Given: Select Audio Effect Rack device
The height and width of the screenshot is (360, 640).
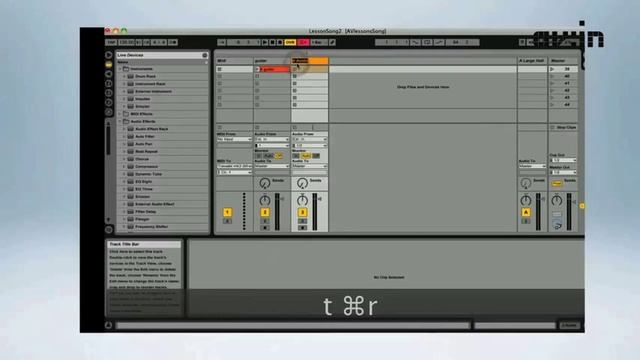Looking at the screenshot, I should coord(151,129).
